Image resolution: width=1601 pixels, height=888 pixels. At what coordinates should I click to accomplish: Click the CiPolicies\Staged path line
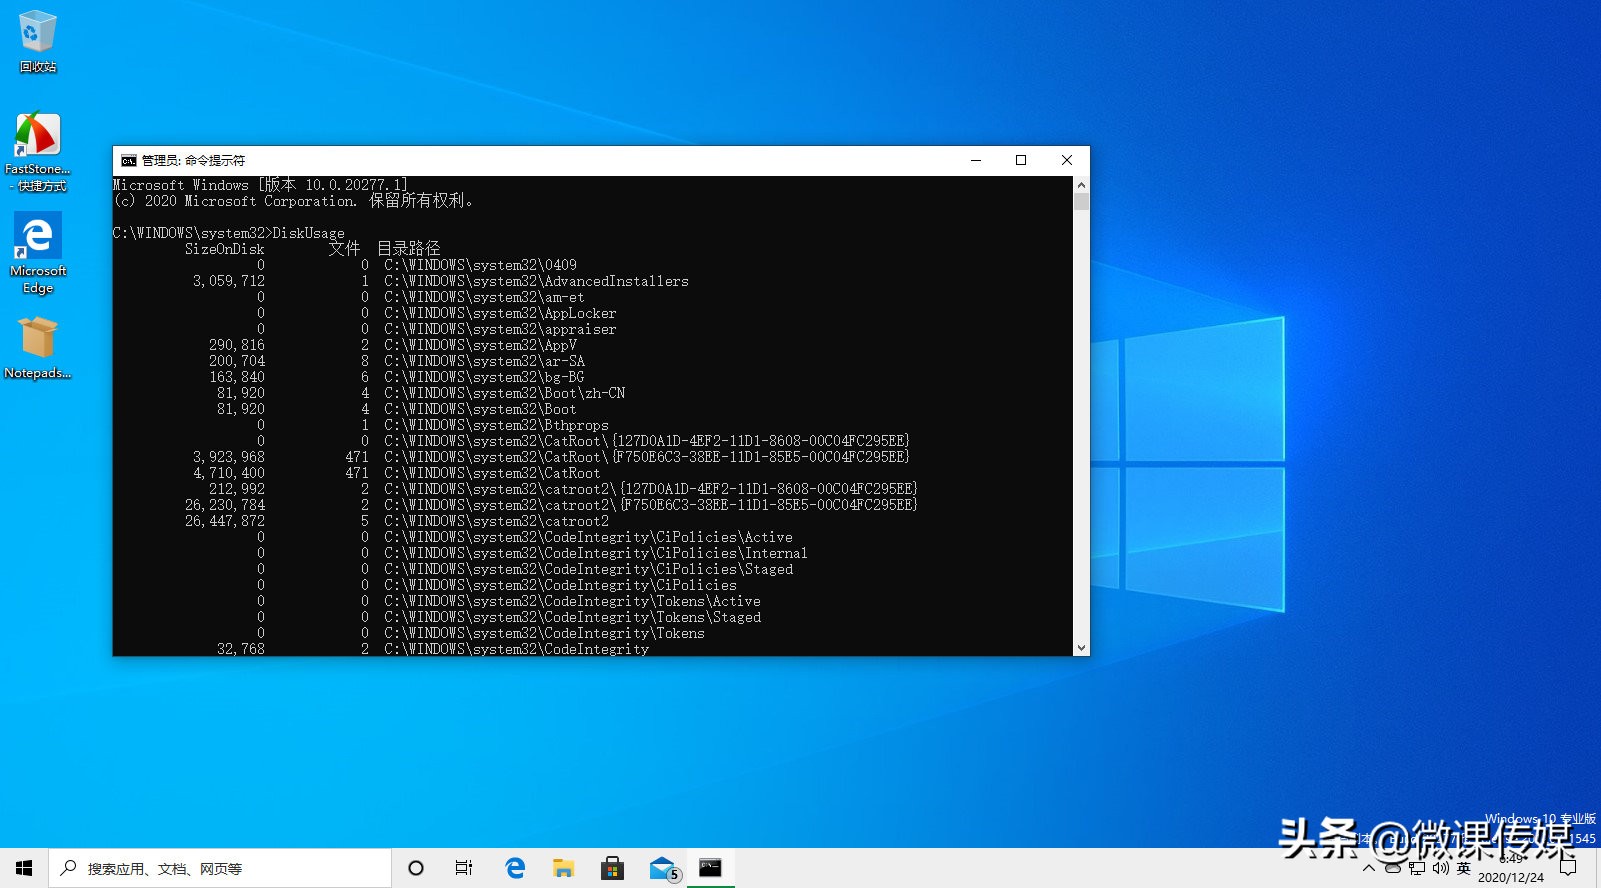[588, 569]
